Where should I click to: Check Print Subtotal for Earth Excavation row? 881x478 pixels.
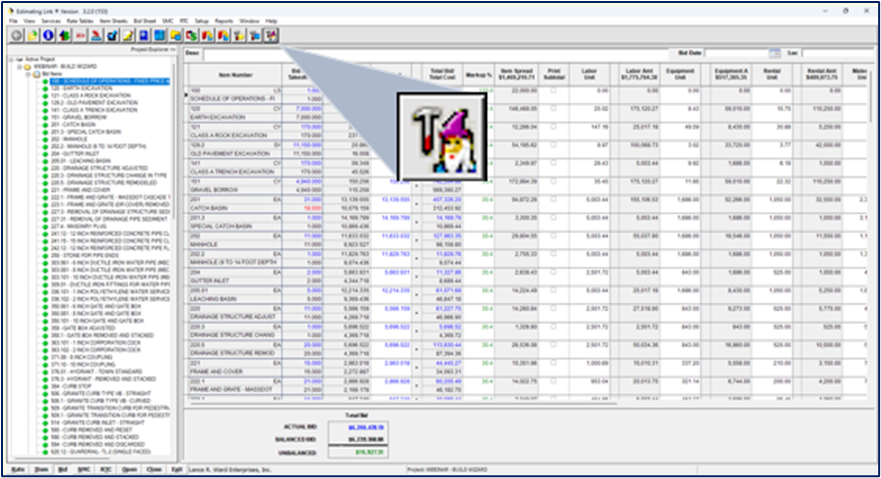(x=553, y=108)
